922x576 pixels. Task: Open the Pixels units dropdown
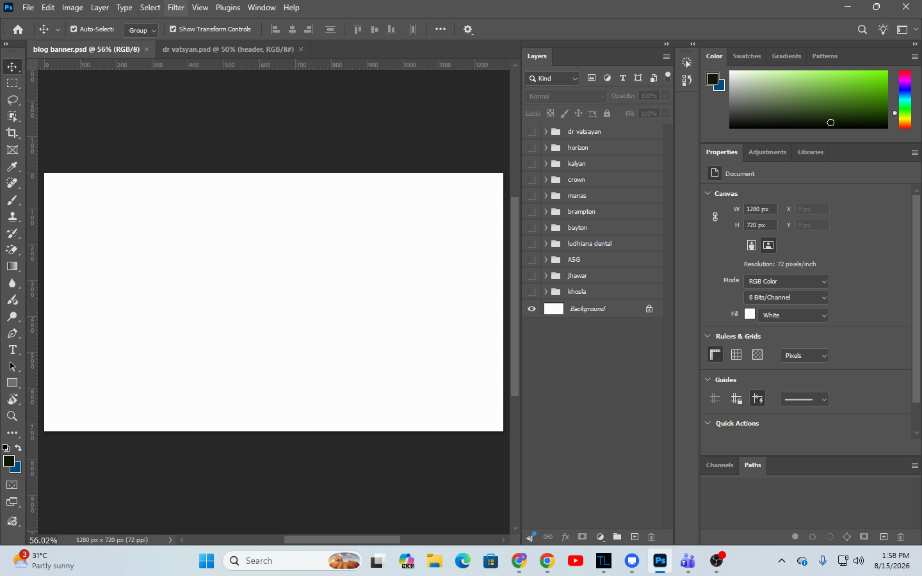pos(805,356)
